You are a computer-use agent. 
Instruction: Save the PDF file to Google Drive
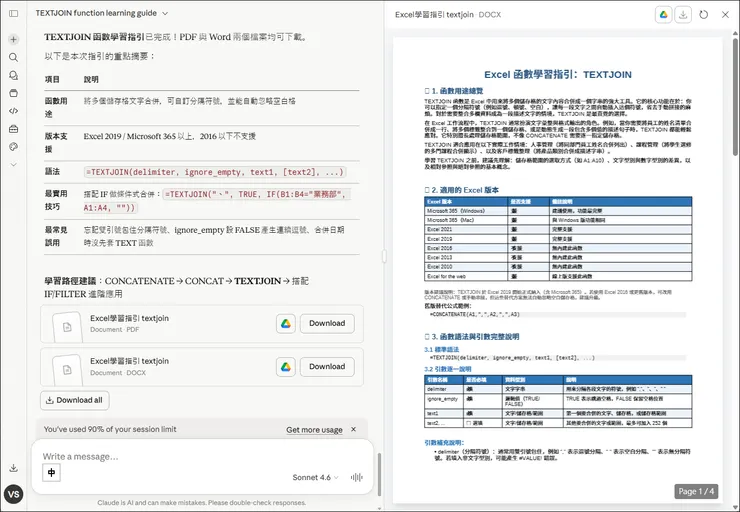click(286, 324)
